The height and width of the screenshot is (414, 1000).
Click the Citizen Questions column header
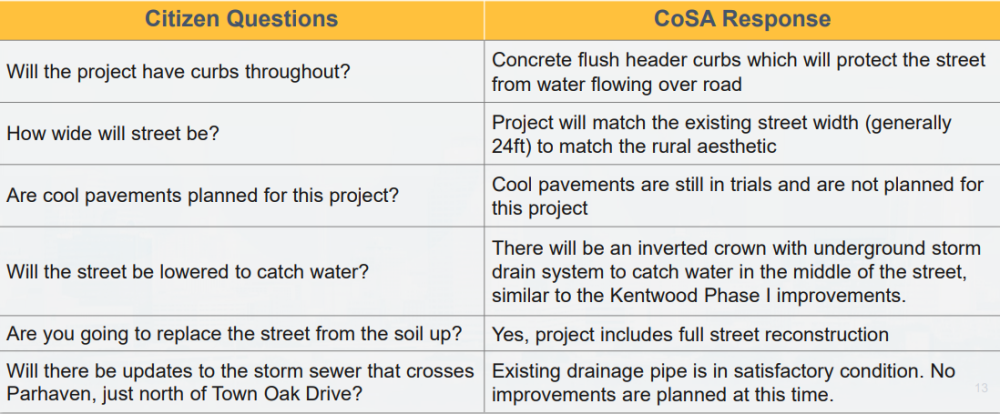coord(241,20)
